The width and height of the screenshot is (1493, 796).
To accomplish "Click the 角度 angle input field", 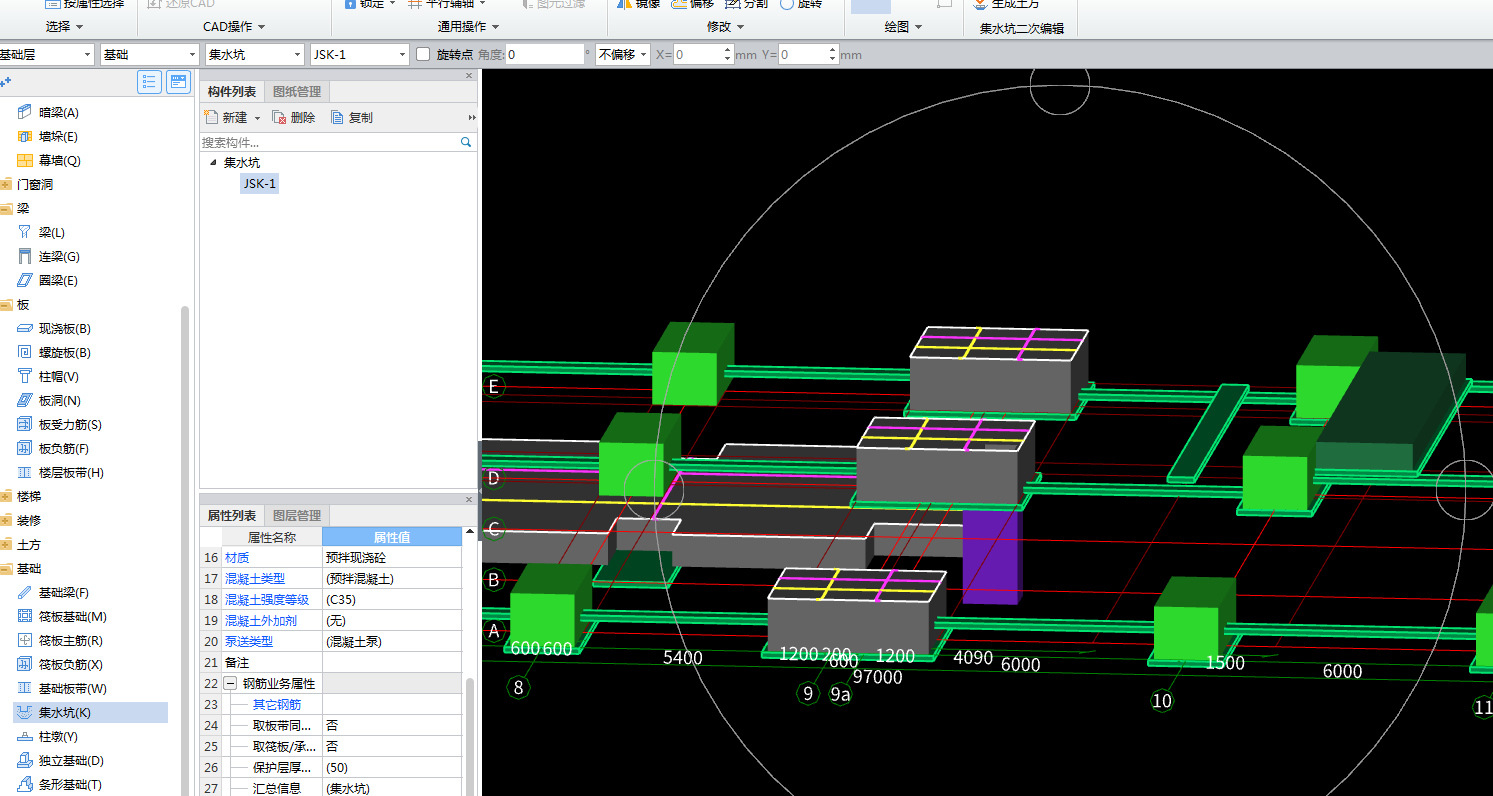I will (545, 54).
